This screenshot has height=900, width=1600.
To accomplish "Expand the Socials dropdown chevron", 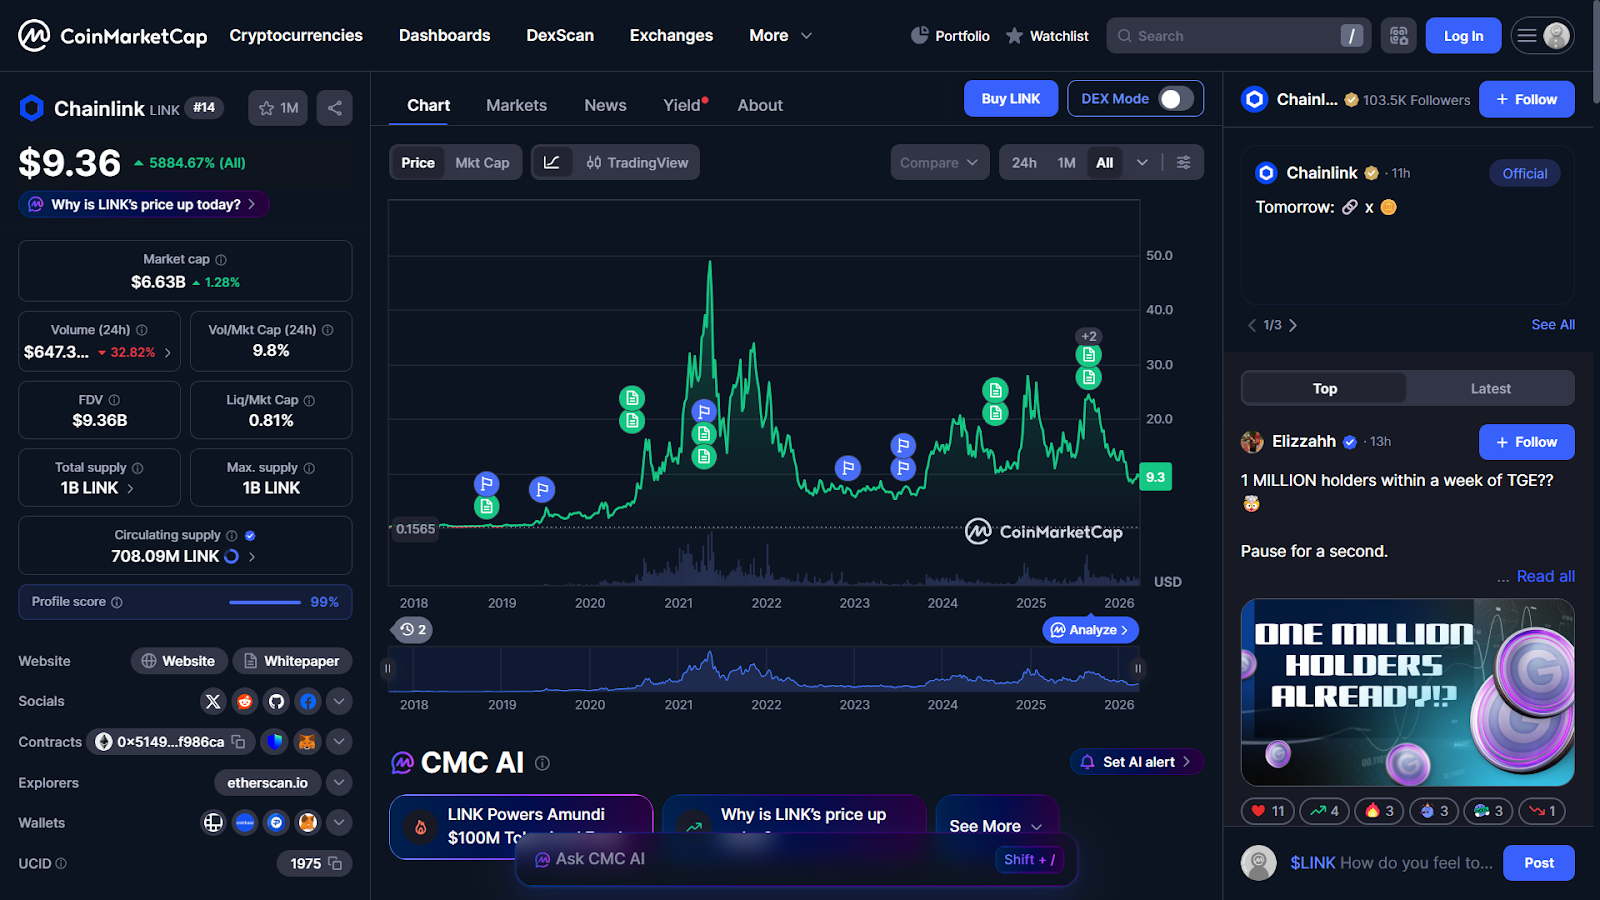I will (x=339, y=701).
